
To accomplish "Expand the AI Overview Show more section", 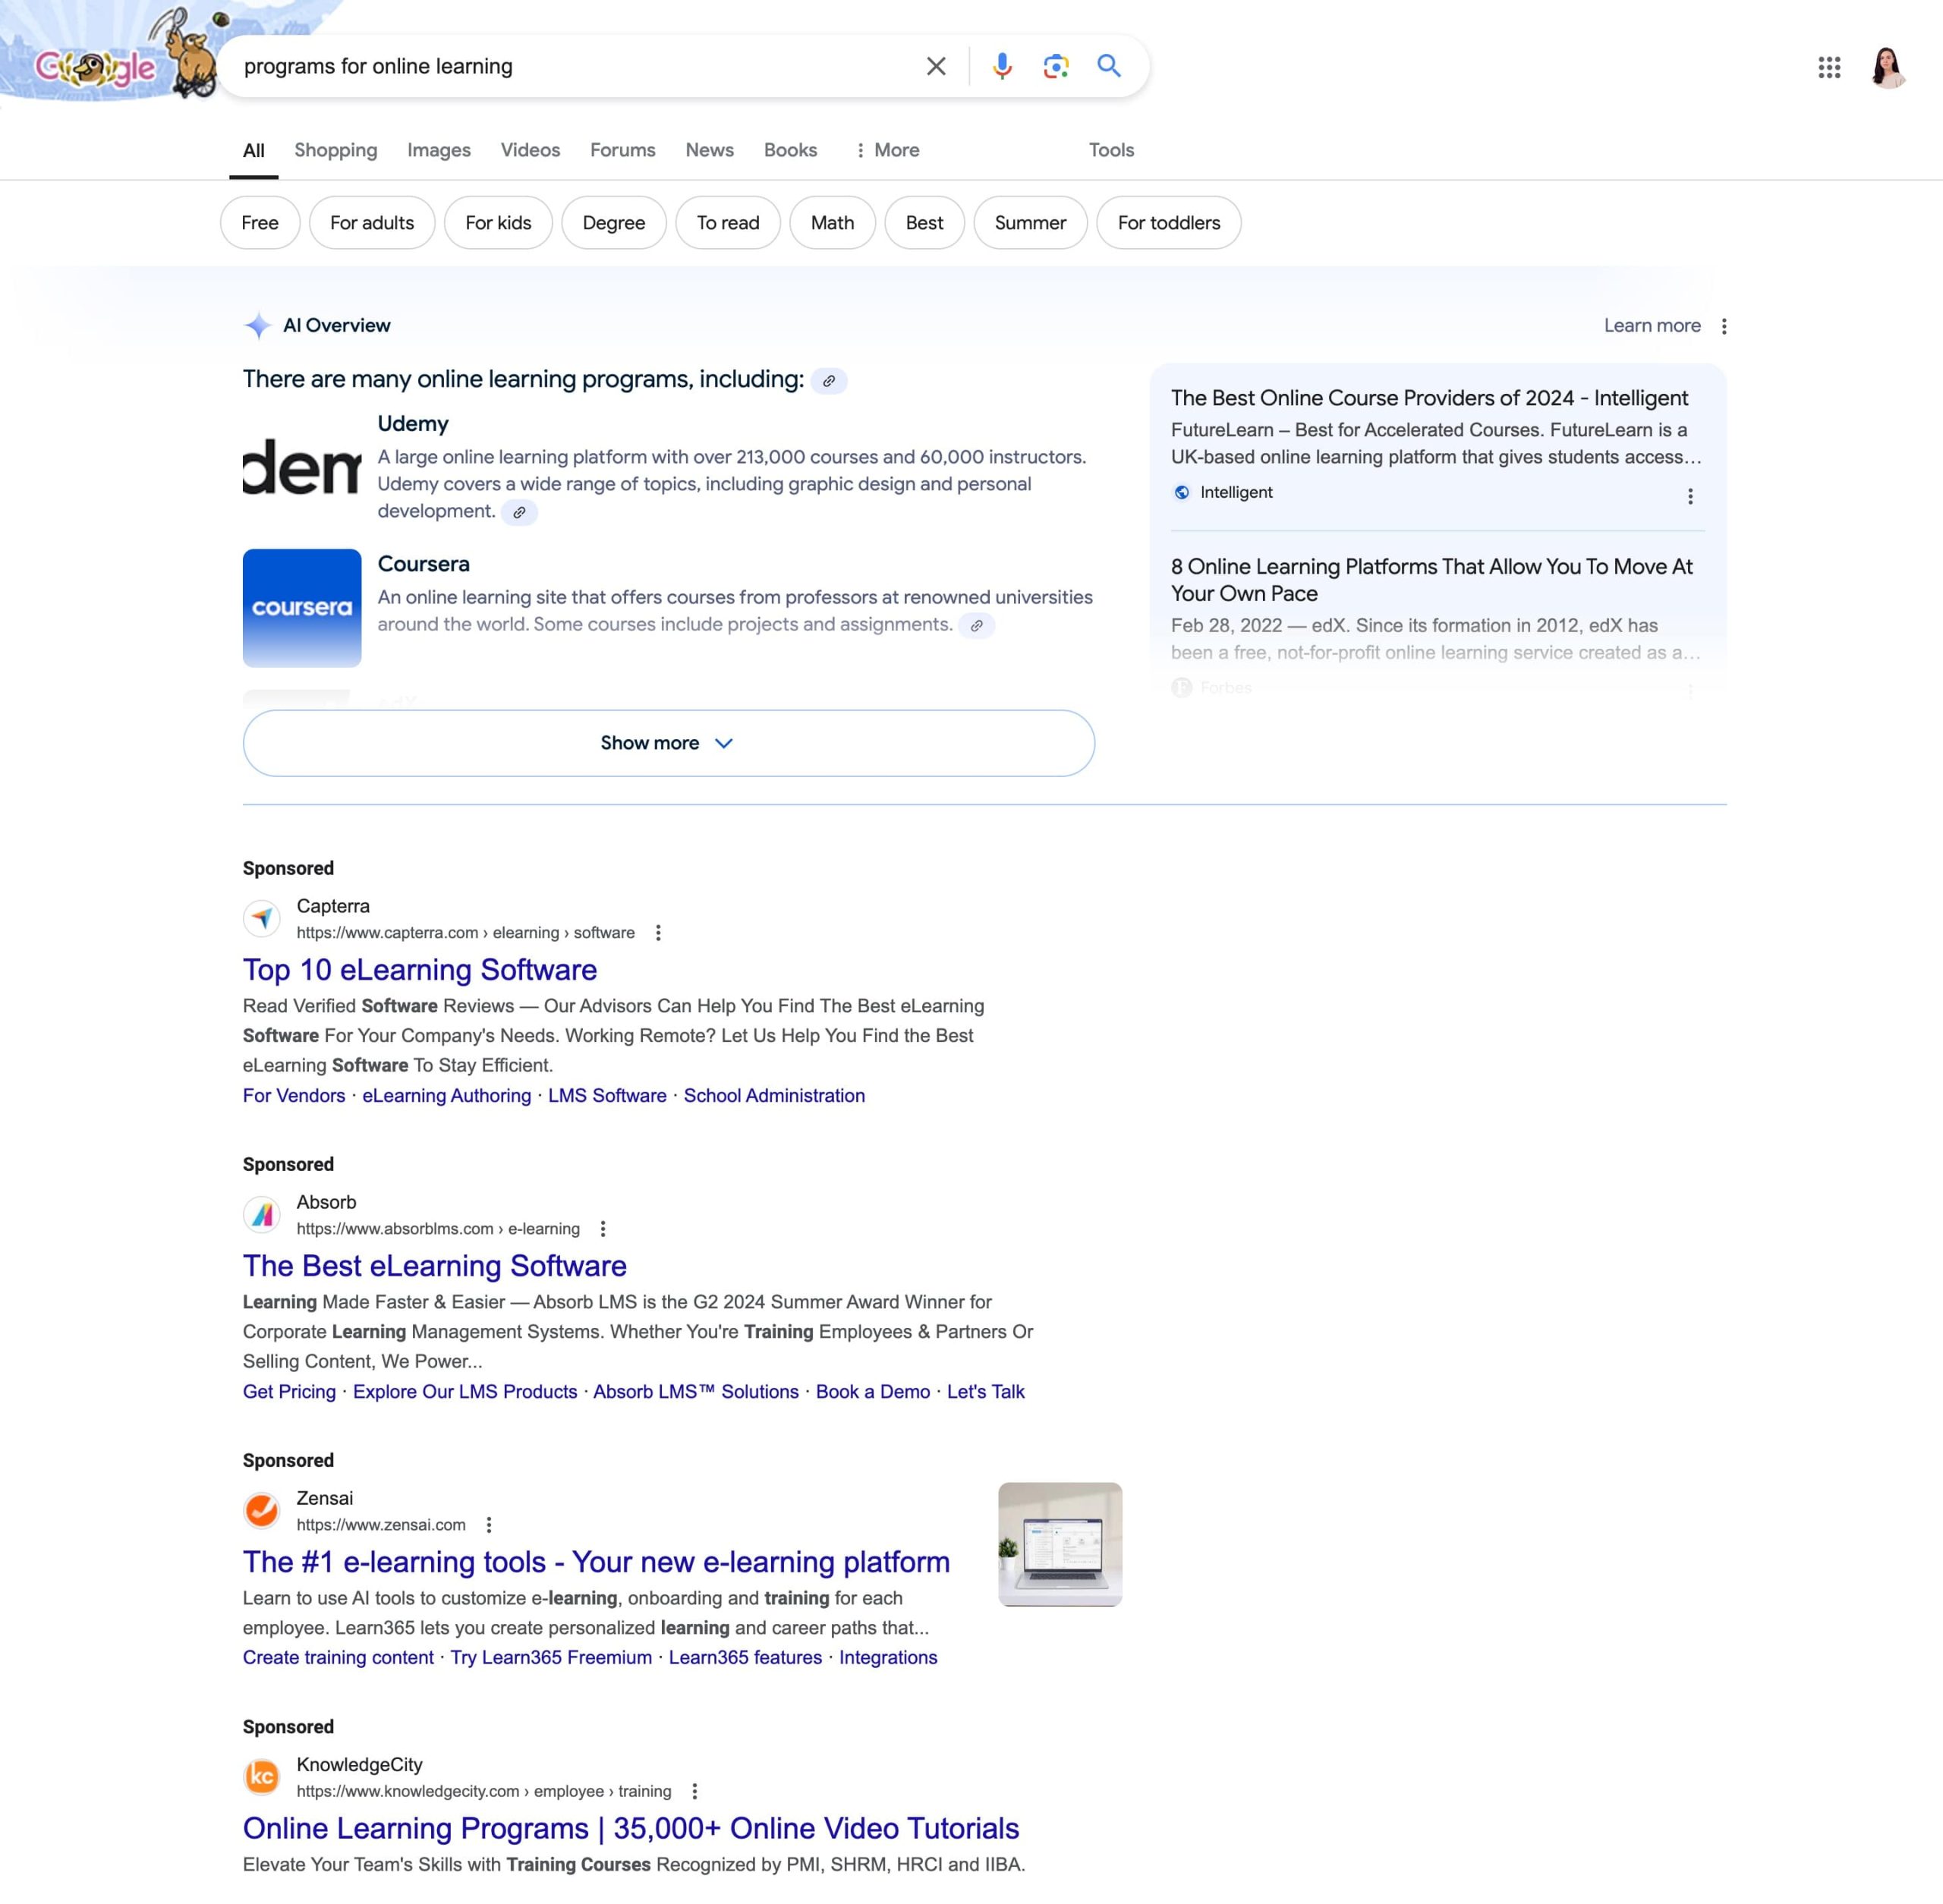I will coord(669,741).
